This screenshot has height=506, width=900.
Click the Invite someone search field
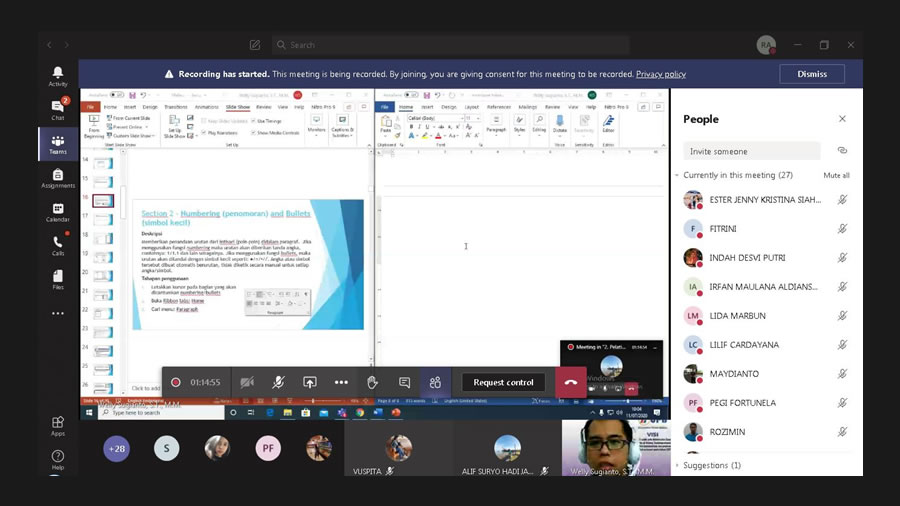click(751, 151)
